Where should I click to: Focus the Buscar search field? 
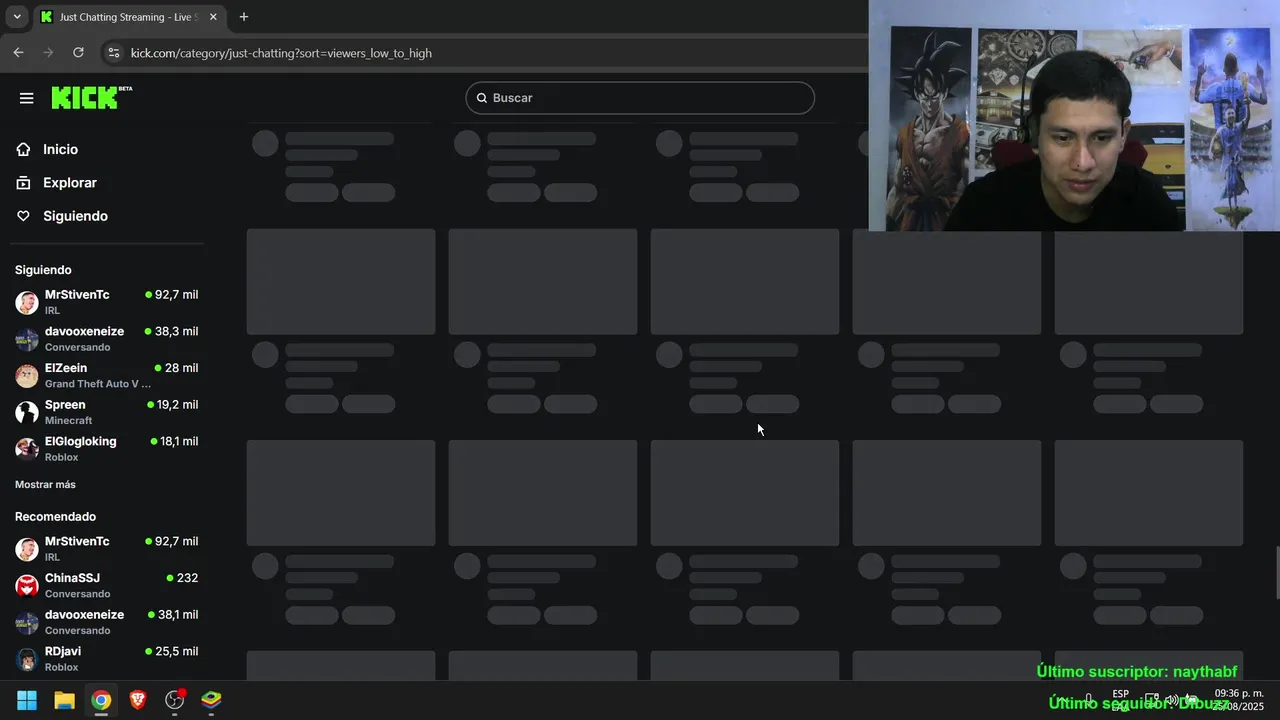640,98
